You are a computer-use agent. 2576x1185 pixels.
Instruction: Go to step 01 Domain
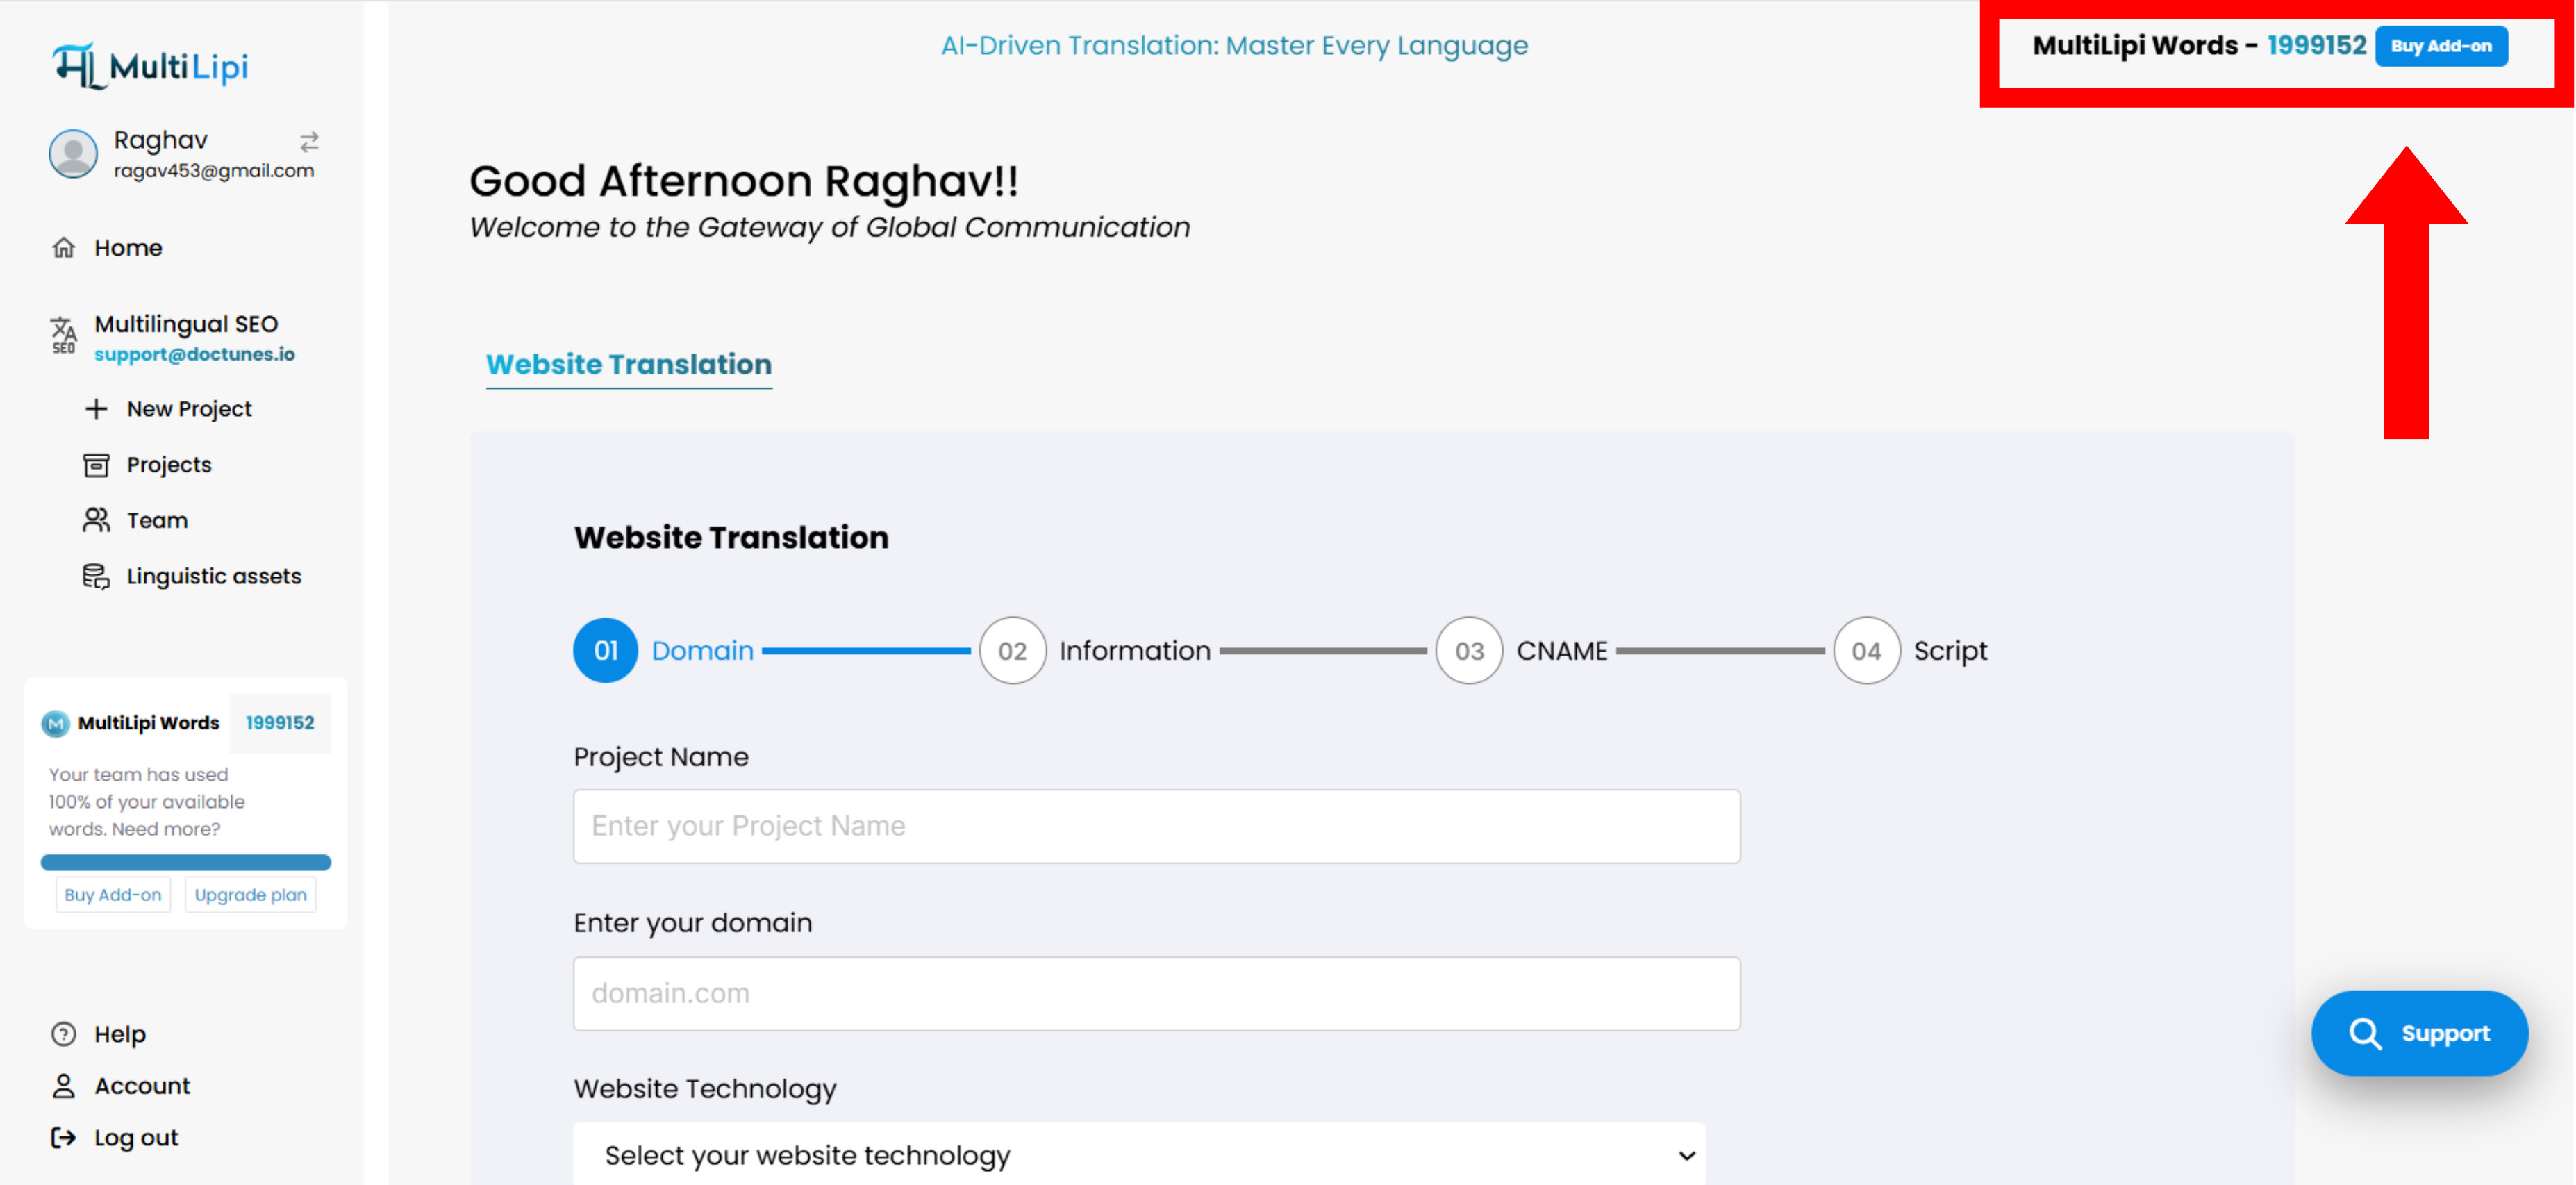663,650
